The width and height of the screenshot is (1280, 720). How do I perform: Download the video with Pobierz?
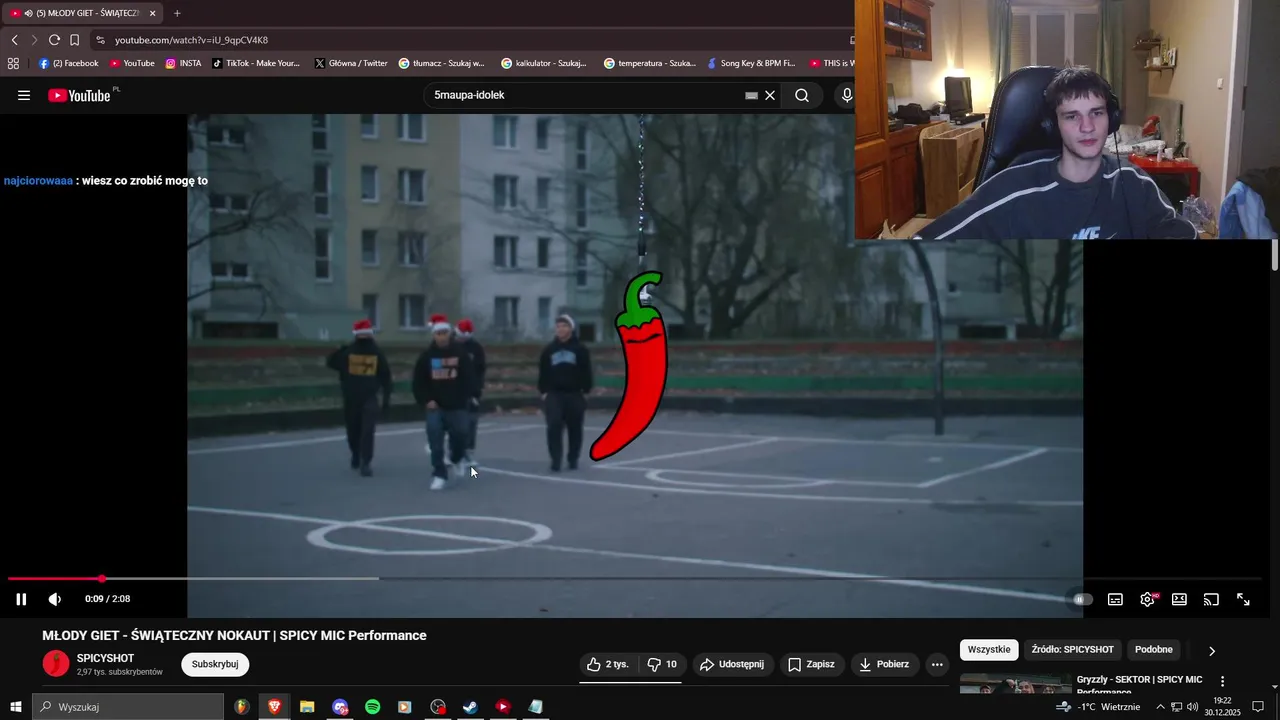pos(887,664)
